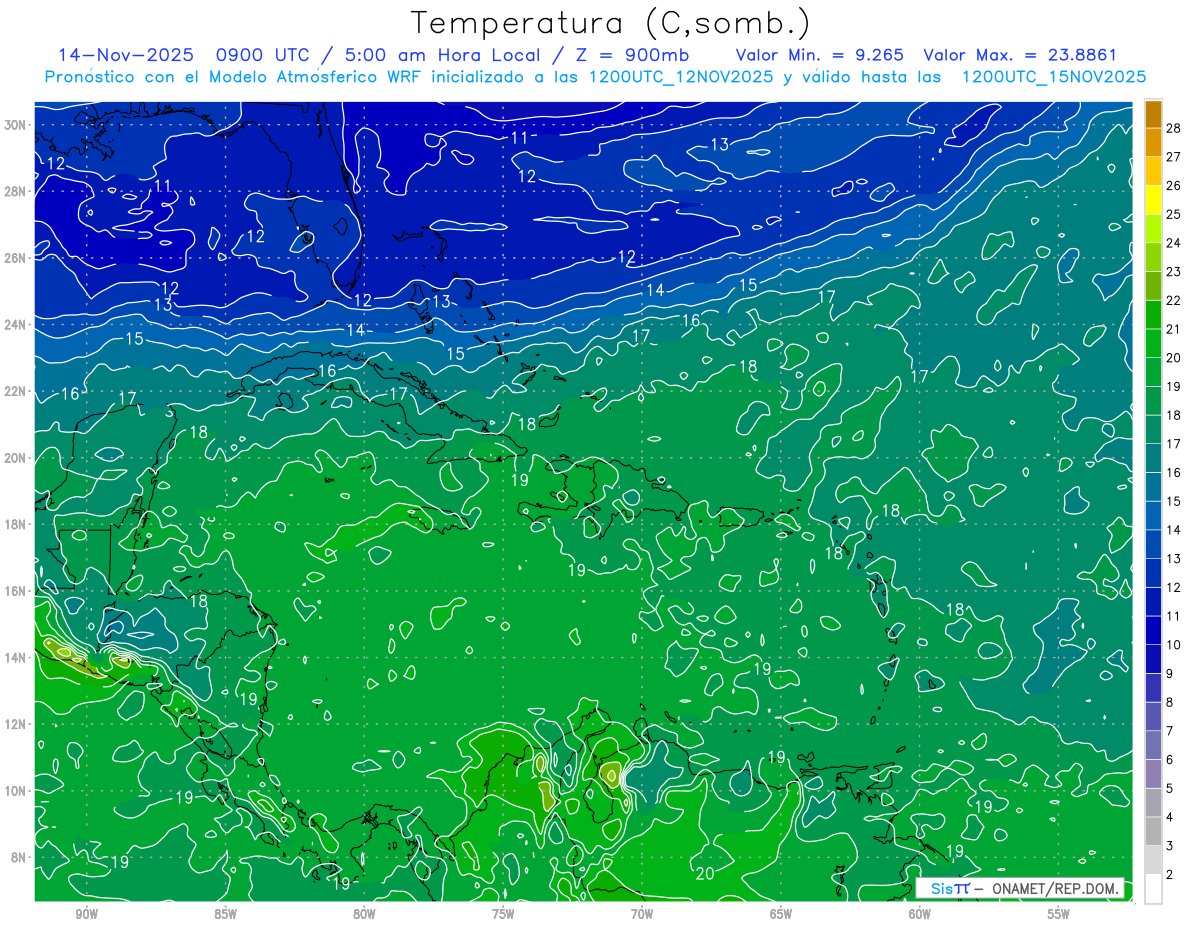
Task: Click the color scale label "2"
Action: coord(1170,874)
